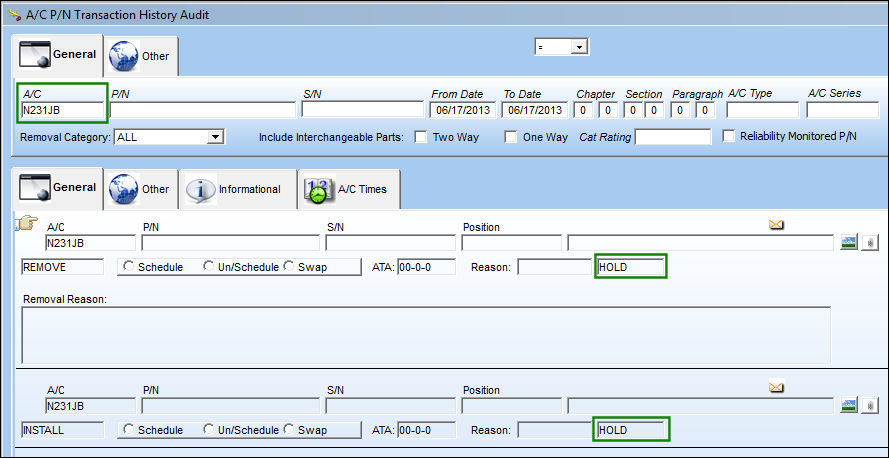
Task: Select Un/Schedule radio in the REMOVE record
Action: coord(208,266)
